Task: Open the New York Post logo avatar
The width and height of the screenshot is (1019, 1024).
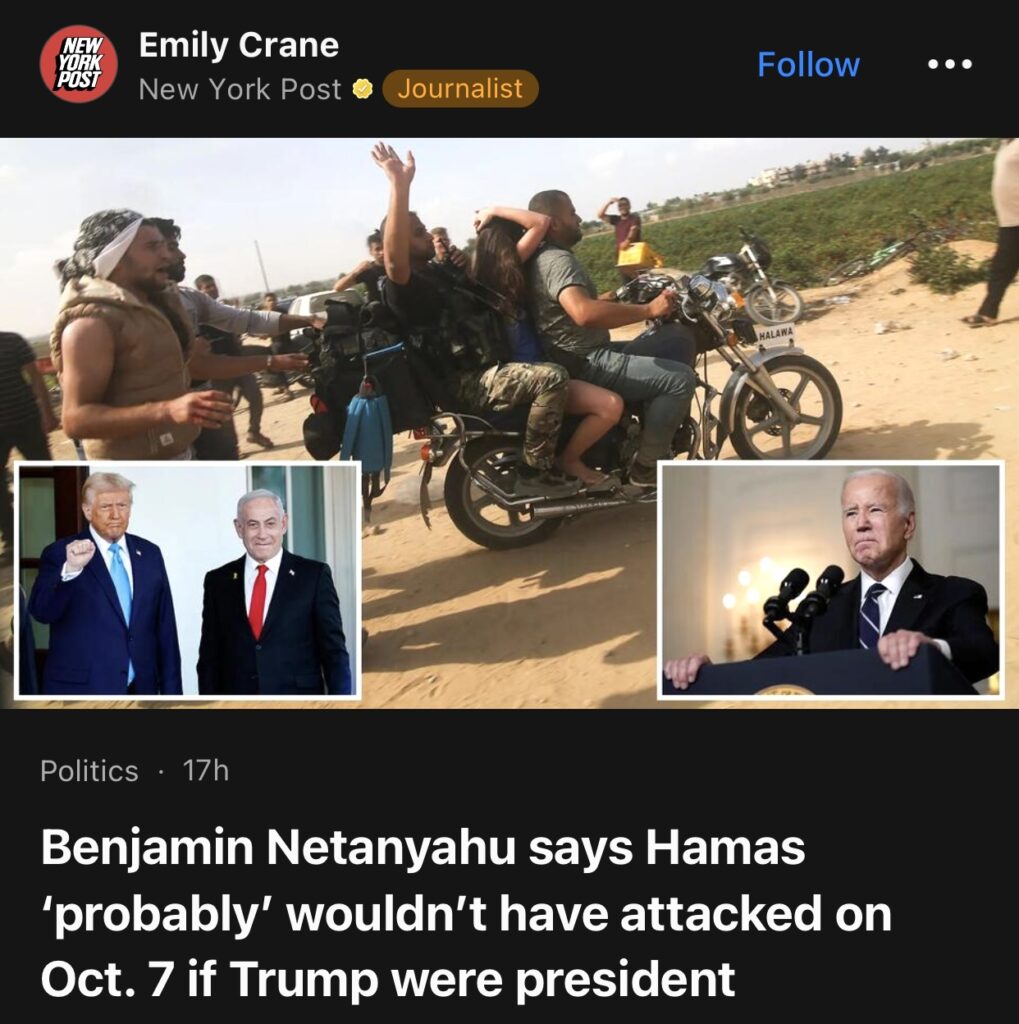Action: click(x=78, y=64)
